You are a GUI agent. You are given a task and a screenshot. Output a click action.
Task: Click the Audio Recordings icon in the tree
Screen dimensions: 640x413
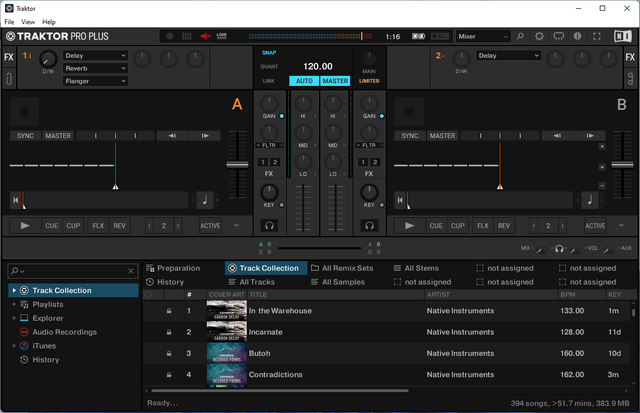pos(24,332)
